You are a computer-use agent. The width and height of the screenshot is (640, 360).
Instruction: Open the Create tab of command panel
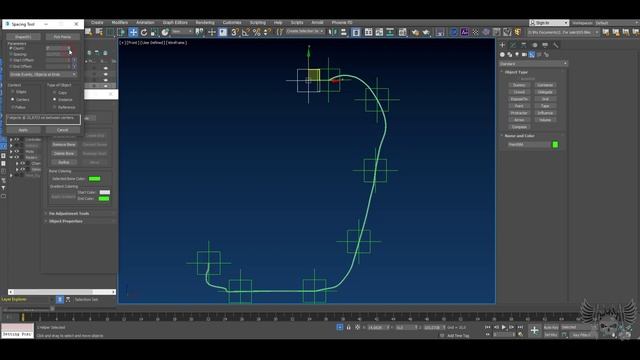(x=502, y=45)
